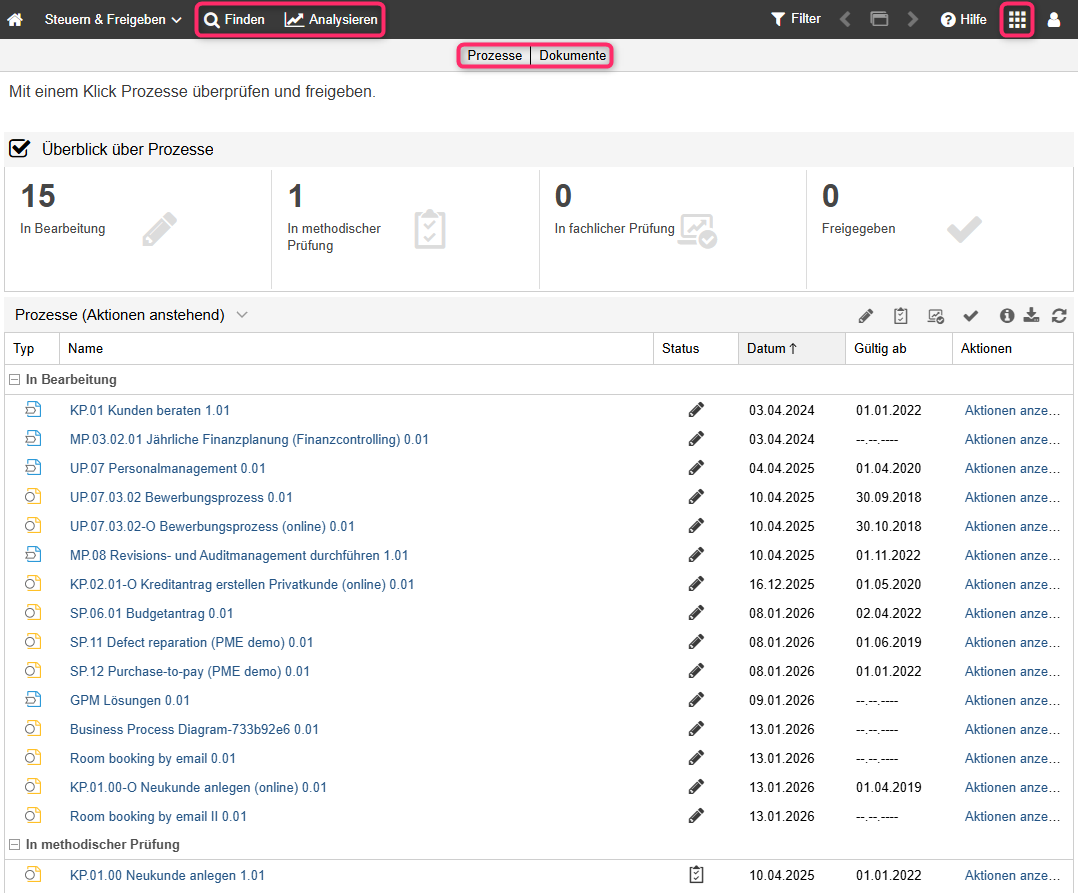Toggle the Überblick über Prozesse checkbox
Screen dimensions: 1078x893
(19, 149)
